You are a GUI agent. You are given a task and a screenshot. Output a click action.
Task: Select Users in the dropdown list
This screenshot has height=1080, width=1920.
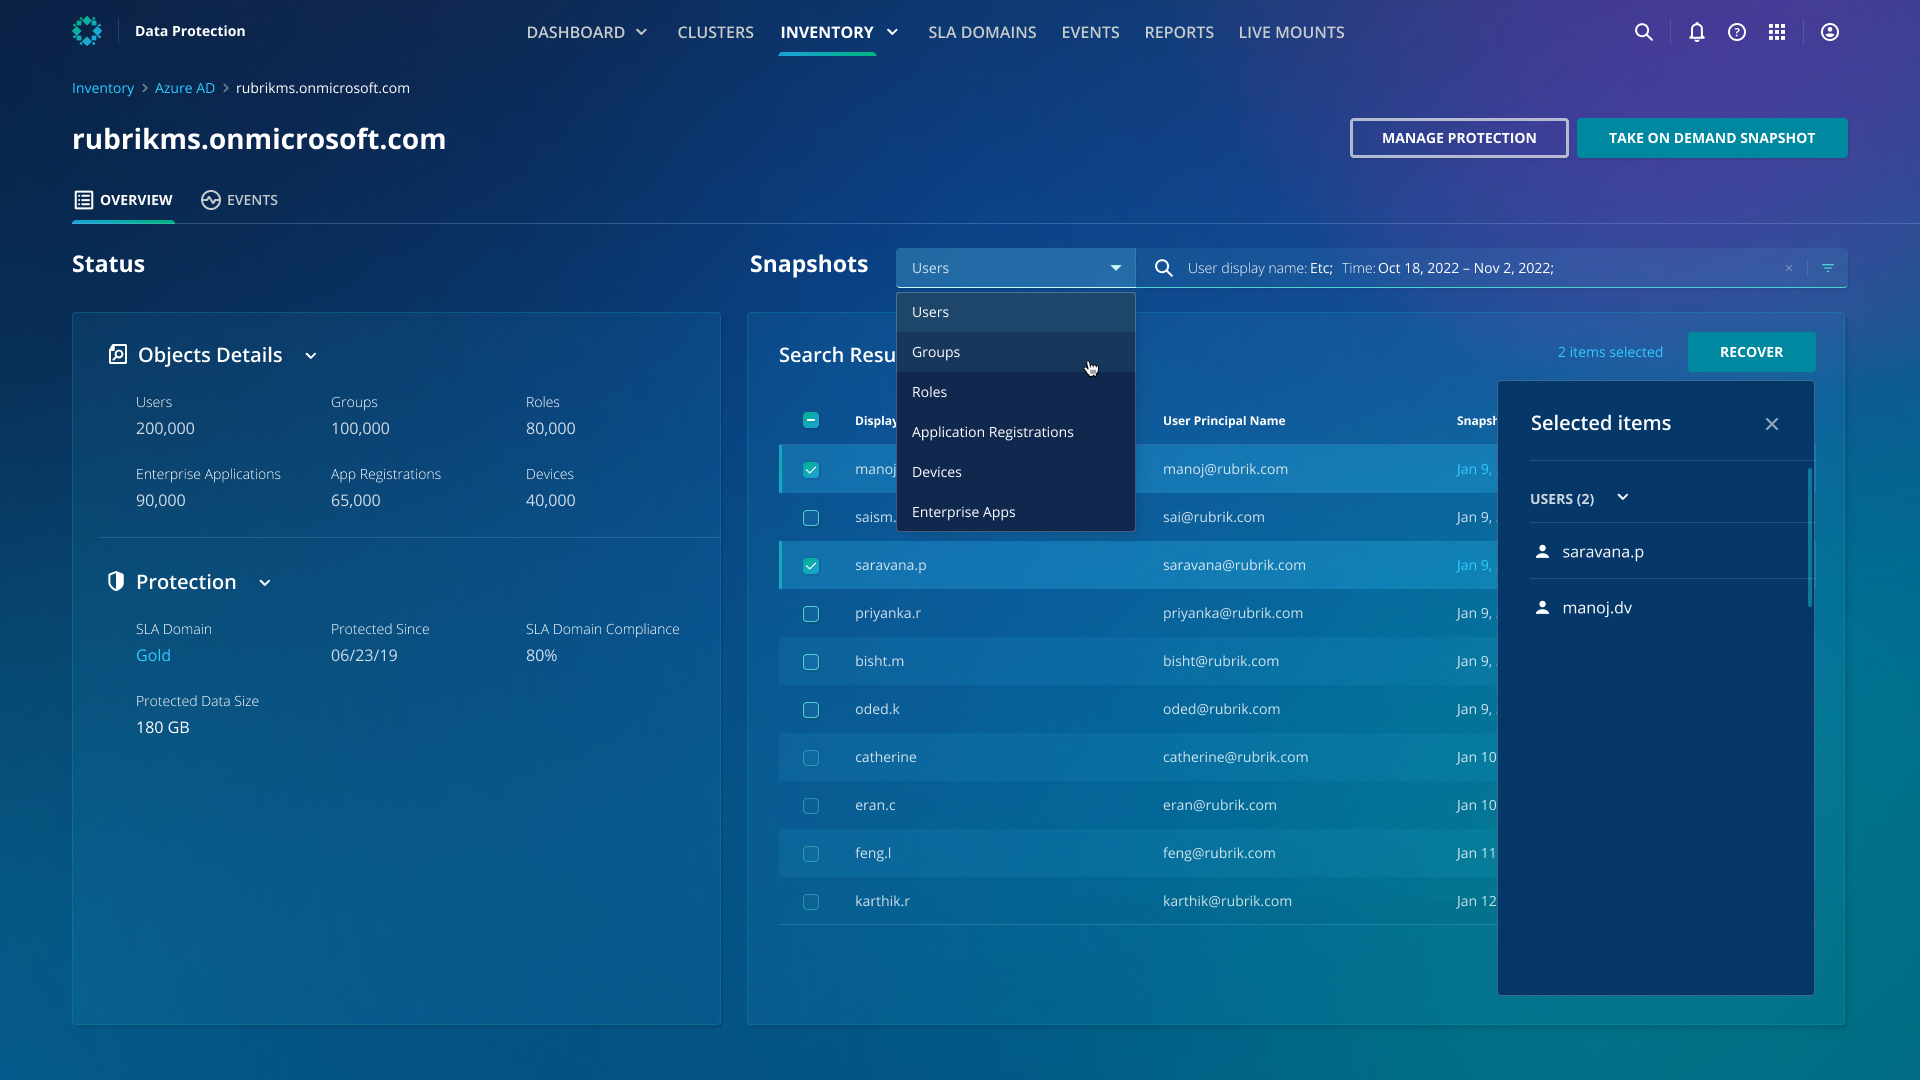click(1016, 312)
